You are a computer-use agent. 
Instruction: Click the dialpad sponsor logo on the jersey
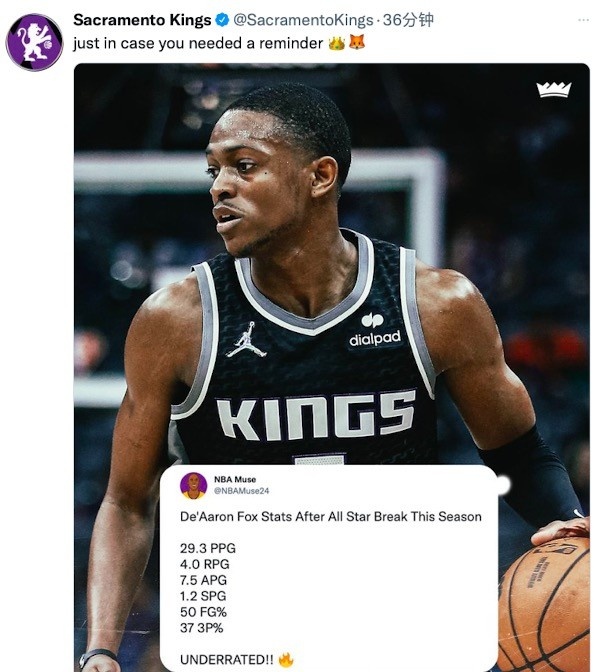374,330
